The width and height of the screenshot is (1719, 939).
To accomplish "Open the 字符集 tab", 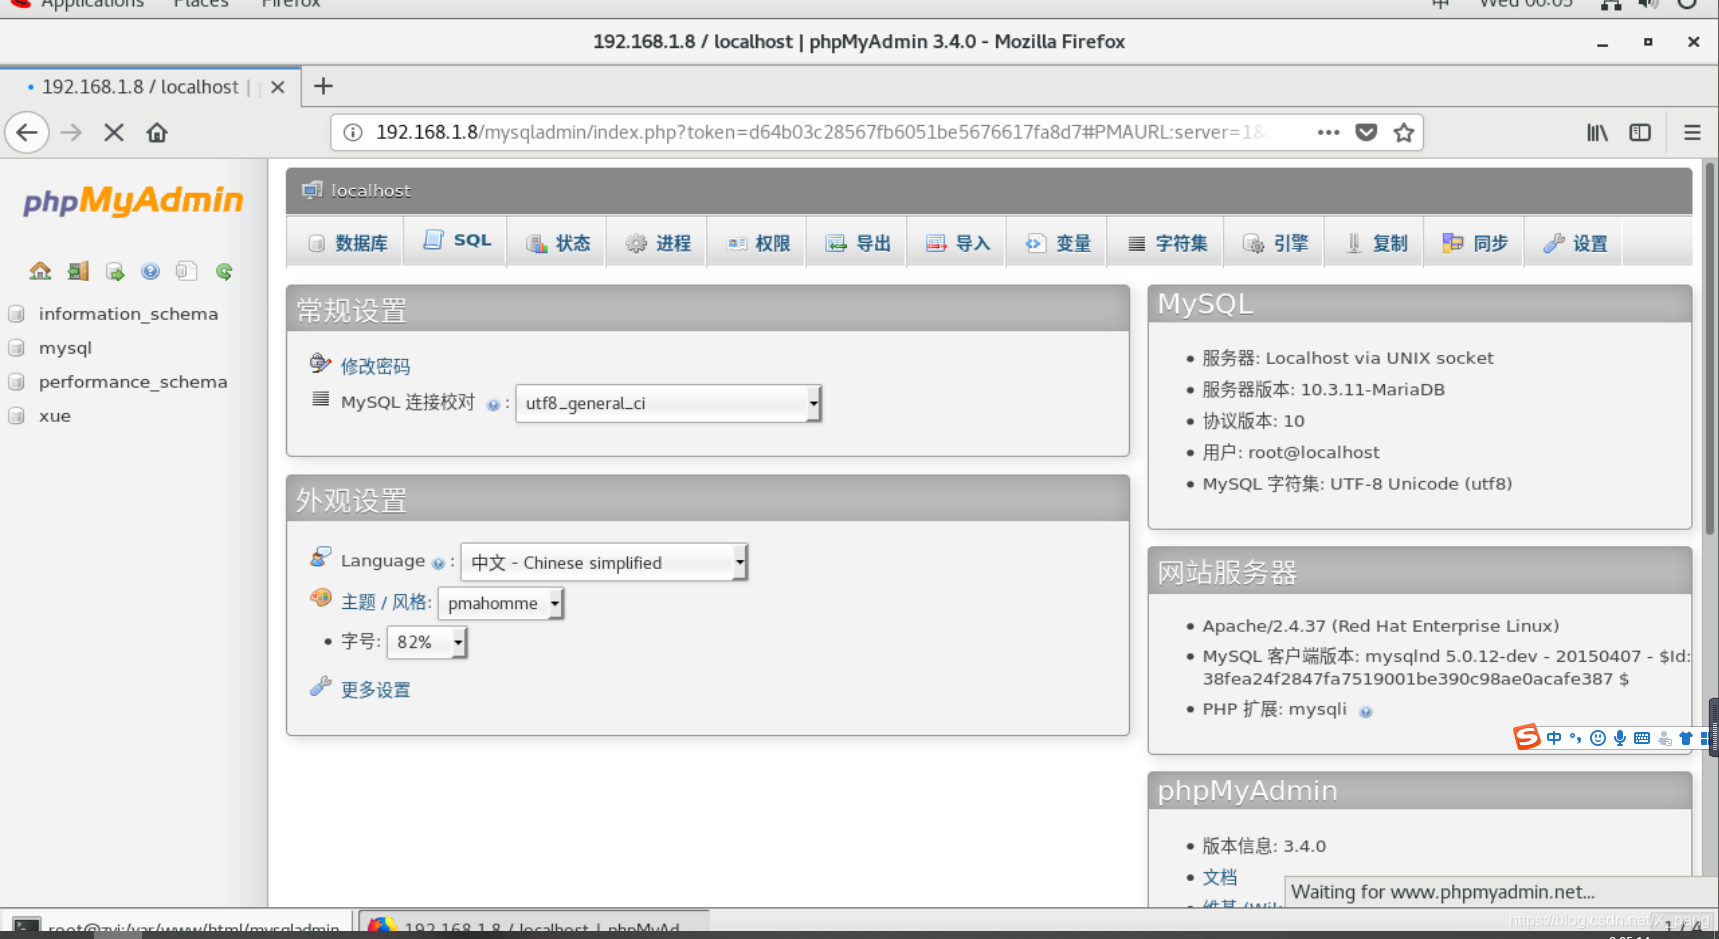I will point(1166,243).
